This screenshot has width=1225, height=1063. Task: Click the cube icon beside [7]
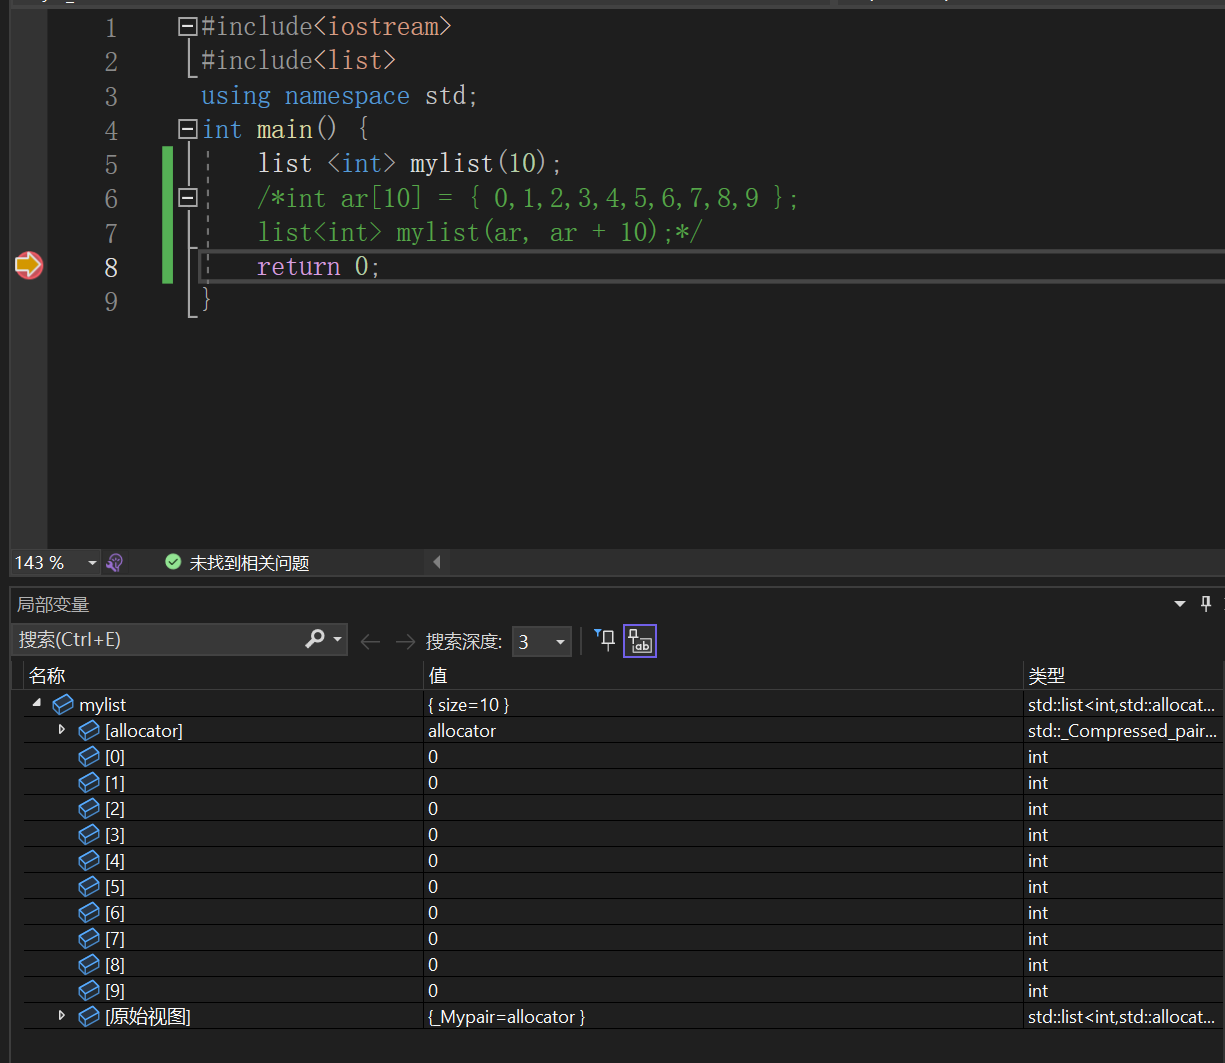(x=89, y=939)
